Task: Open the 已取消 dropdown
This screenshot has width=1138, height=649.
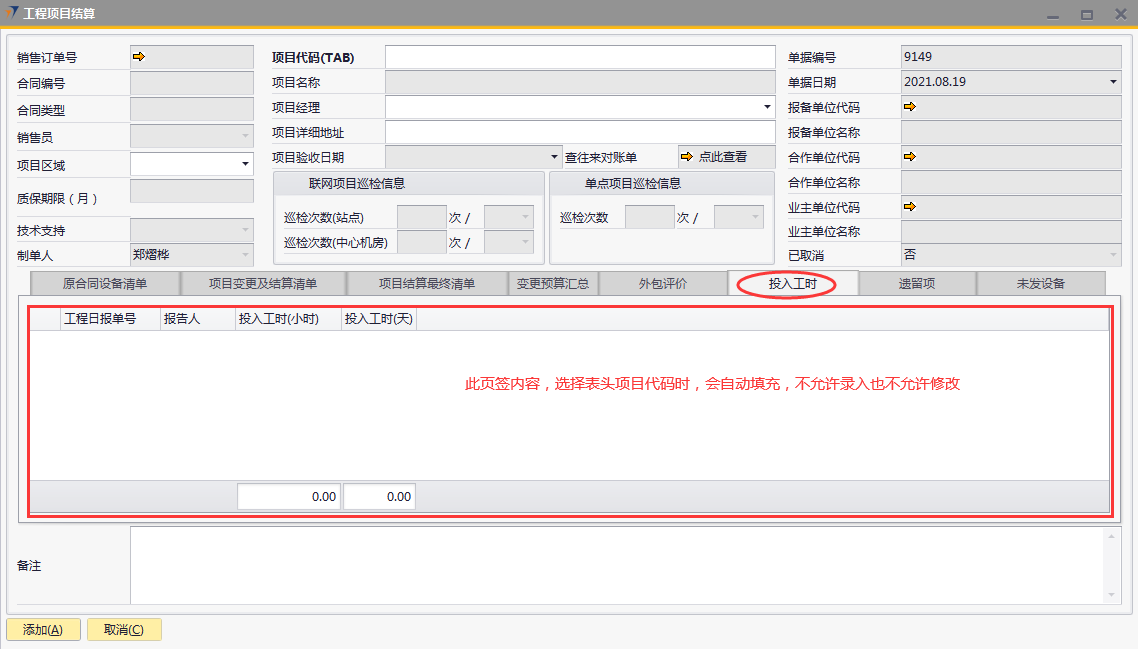Action: 1113,255
